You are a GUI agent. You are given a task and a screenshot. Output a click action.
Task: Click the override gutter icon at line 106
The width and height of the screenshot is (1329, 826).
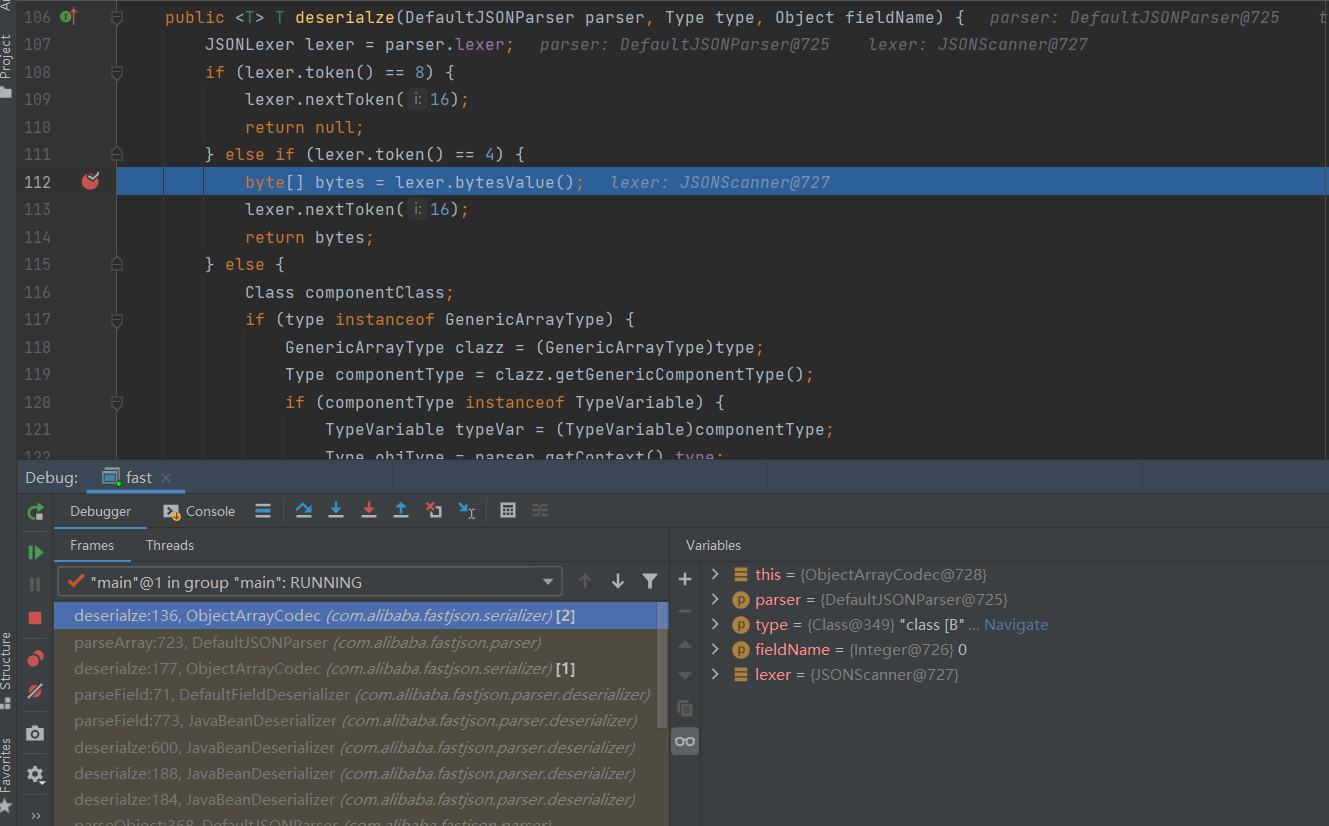(69, 17)
